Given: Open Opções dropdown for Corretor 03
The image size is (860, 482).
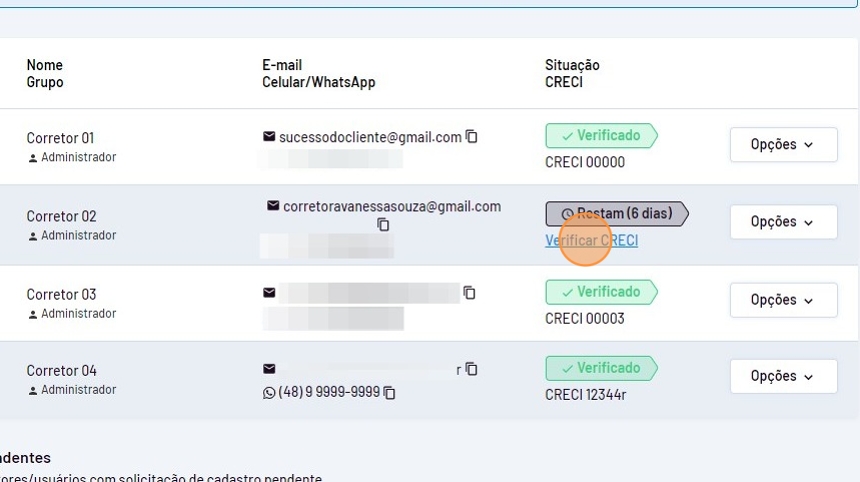Looking at the screenshot, I should 783,300.
